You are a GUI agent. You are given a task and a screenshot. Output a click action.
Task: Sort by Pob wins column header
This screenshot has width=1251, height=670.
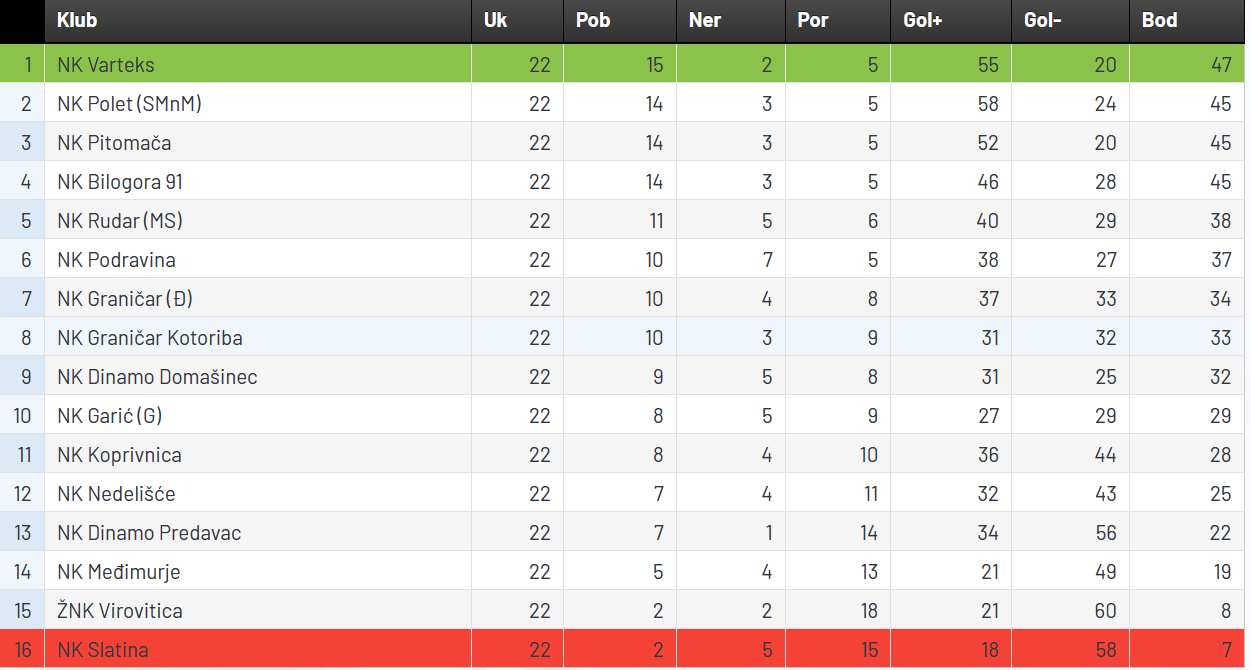coord(593,20)
